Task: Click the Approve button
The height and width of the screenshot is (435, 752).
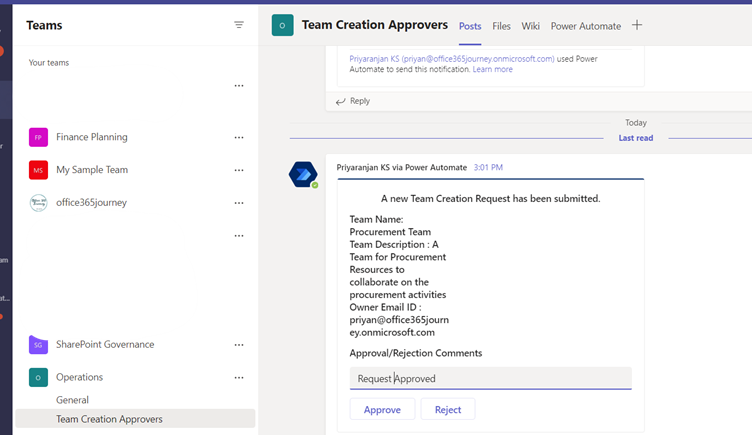Action: [382, 410]
